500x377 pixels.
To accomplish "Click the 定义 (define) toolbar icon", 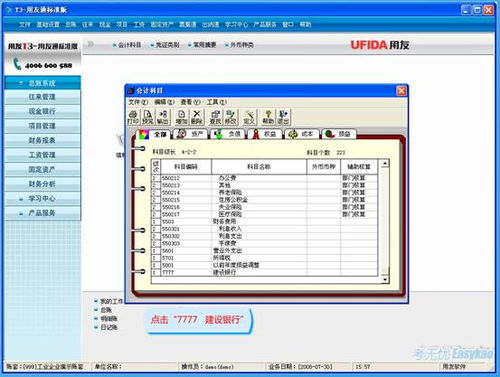I will [249, 117].
